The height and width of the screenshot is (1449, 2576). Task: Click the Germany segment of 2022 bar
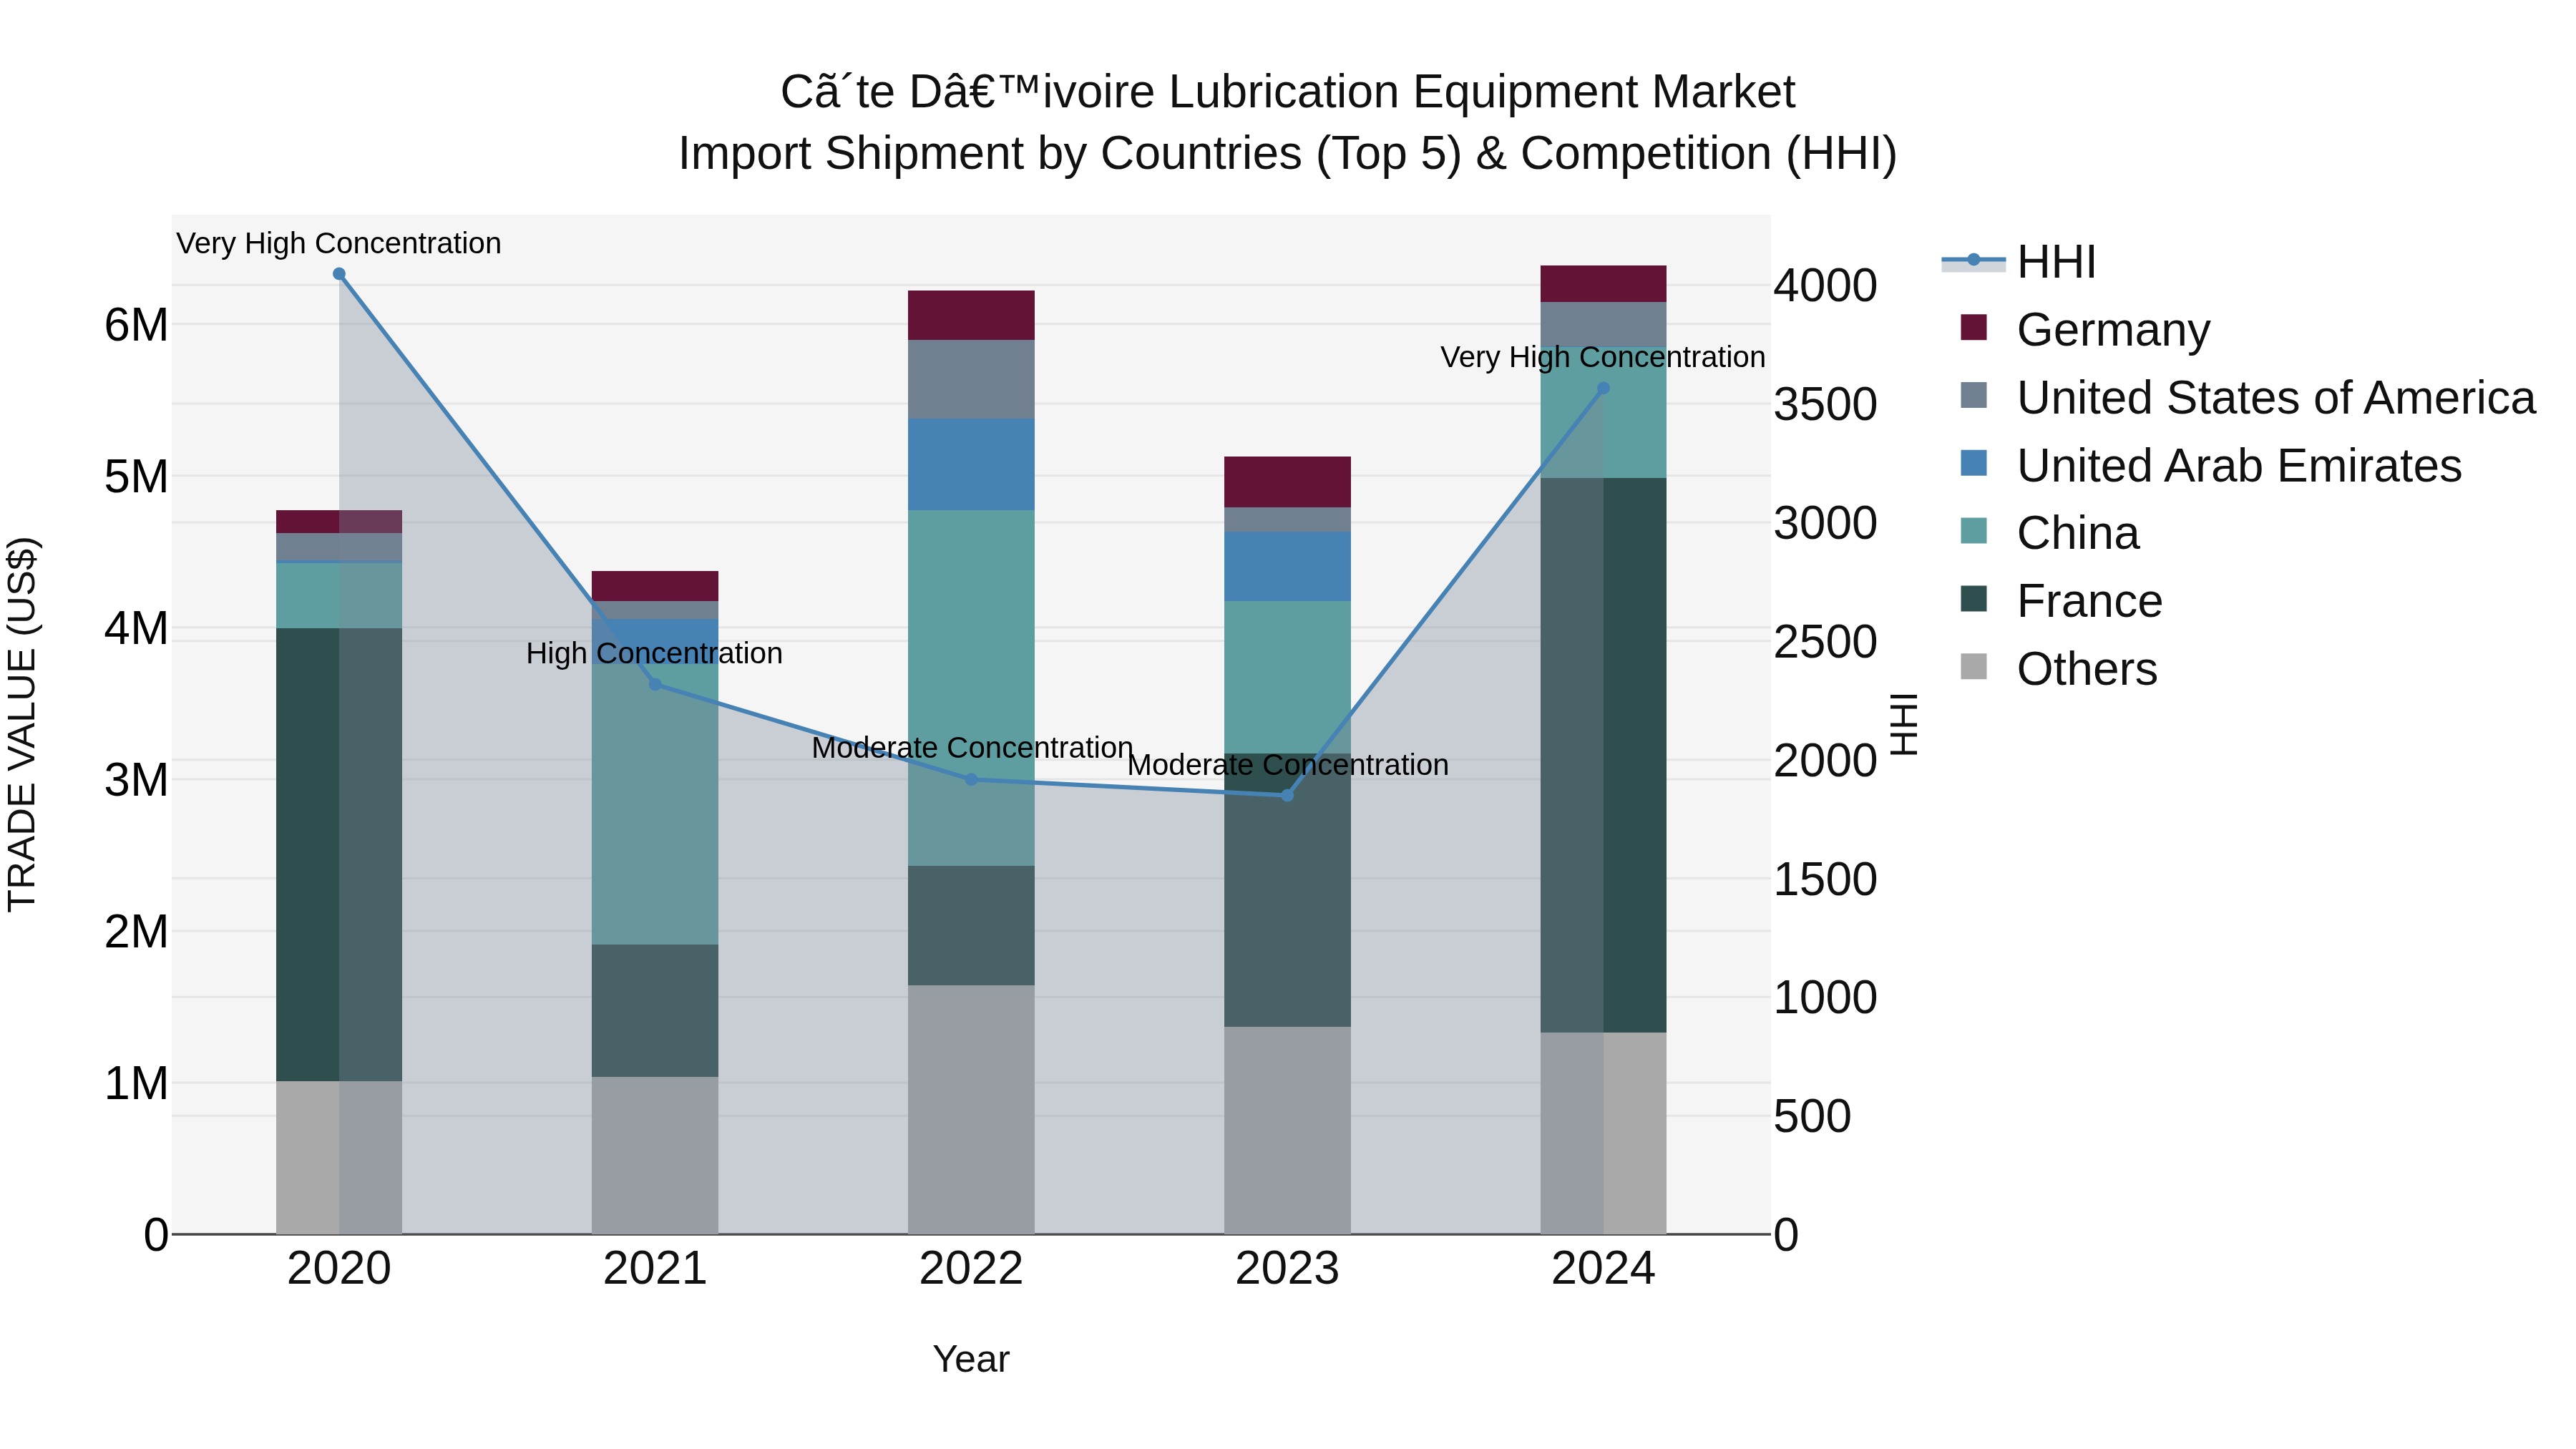tap(971, 315)
